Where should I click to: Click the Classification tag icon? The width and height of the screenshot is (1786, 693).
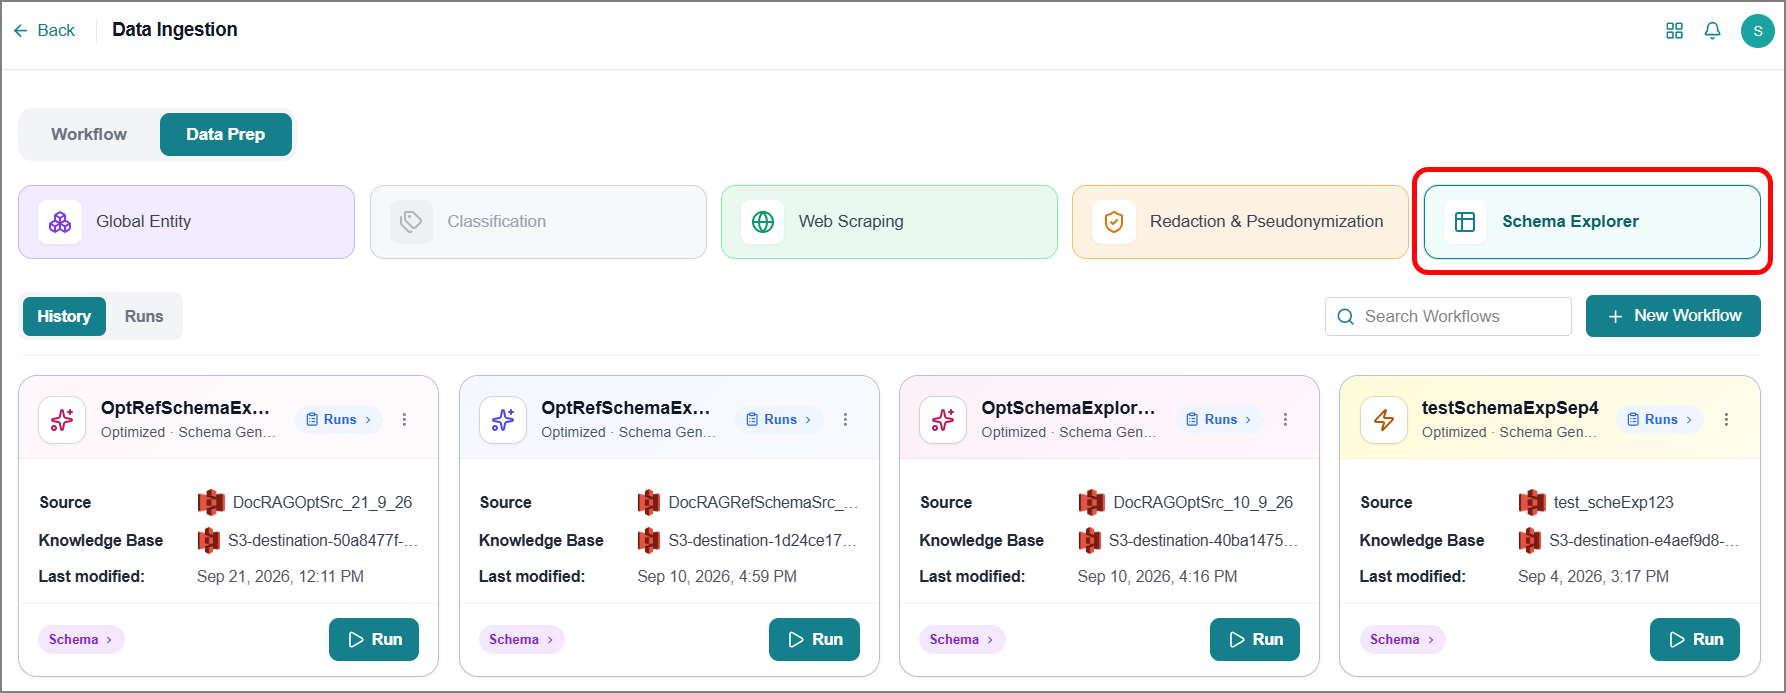point(411,222)
